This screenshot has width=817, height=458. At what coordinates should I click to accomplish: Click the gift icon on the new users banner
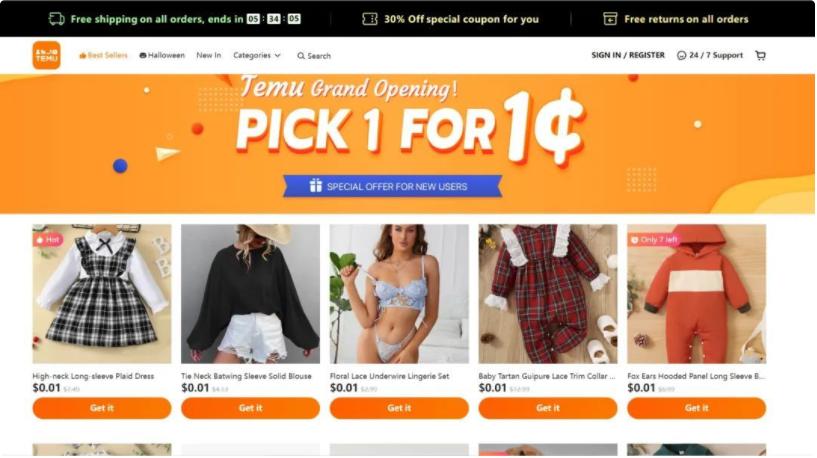316,185
